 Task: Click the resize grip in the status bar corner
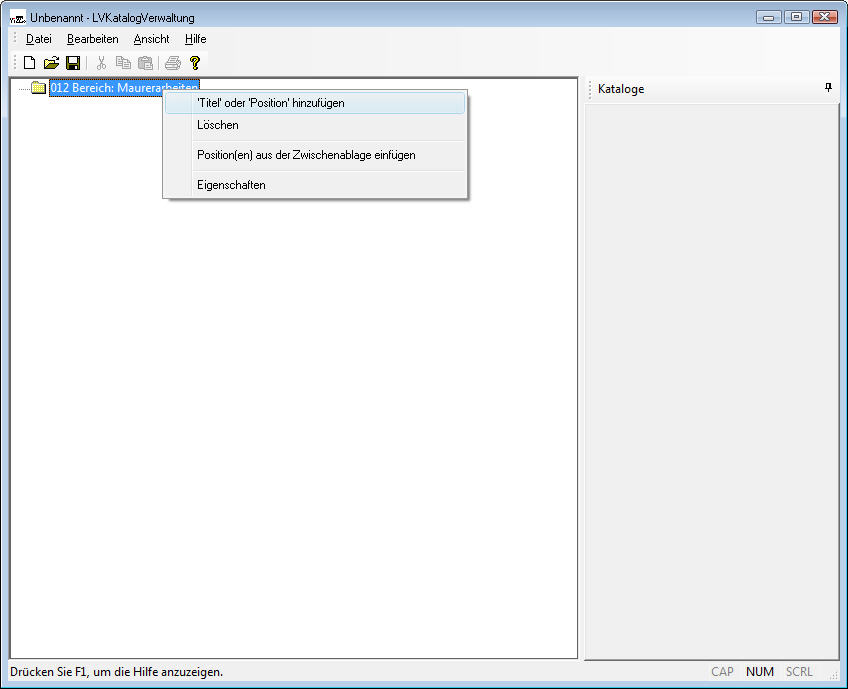(x=833, y=674)
